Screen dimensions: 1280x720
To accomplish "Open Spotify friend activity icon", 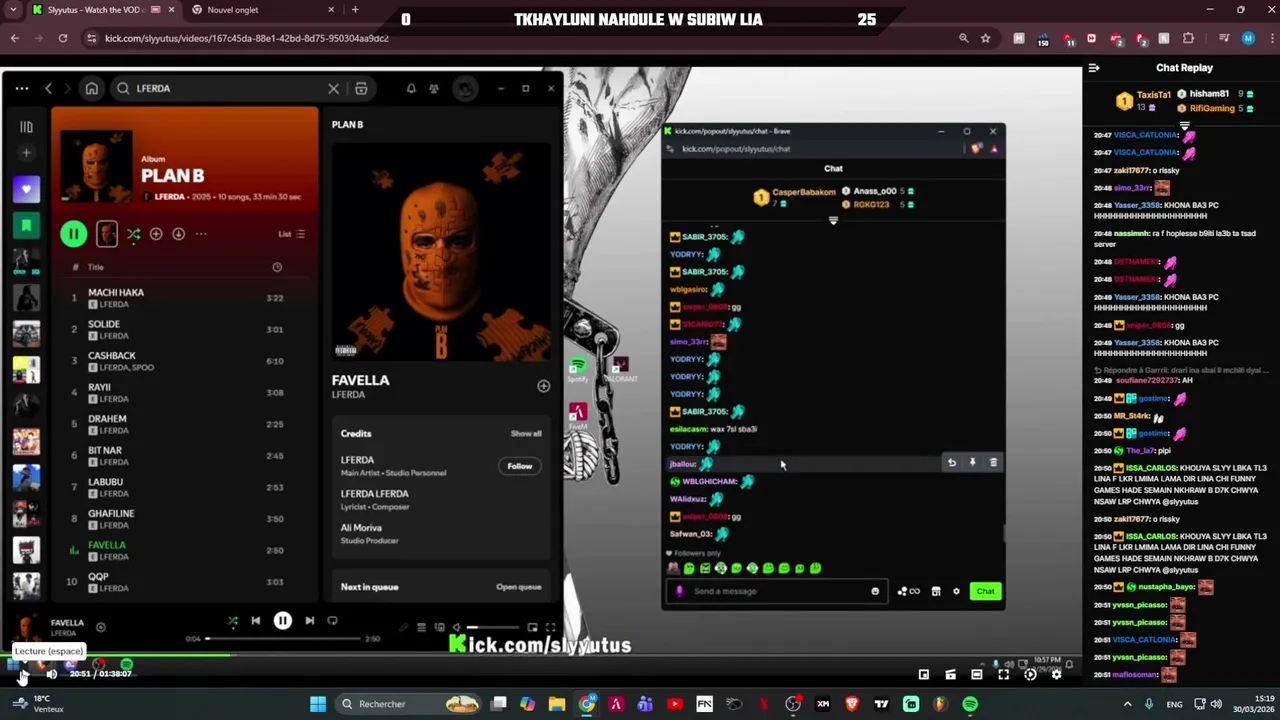I will [434, 88].
